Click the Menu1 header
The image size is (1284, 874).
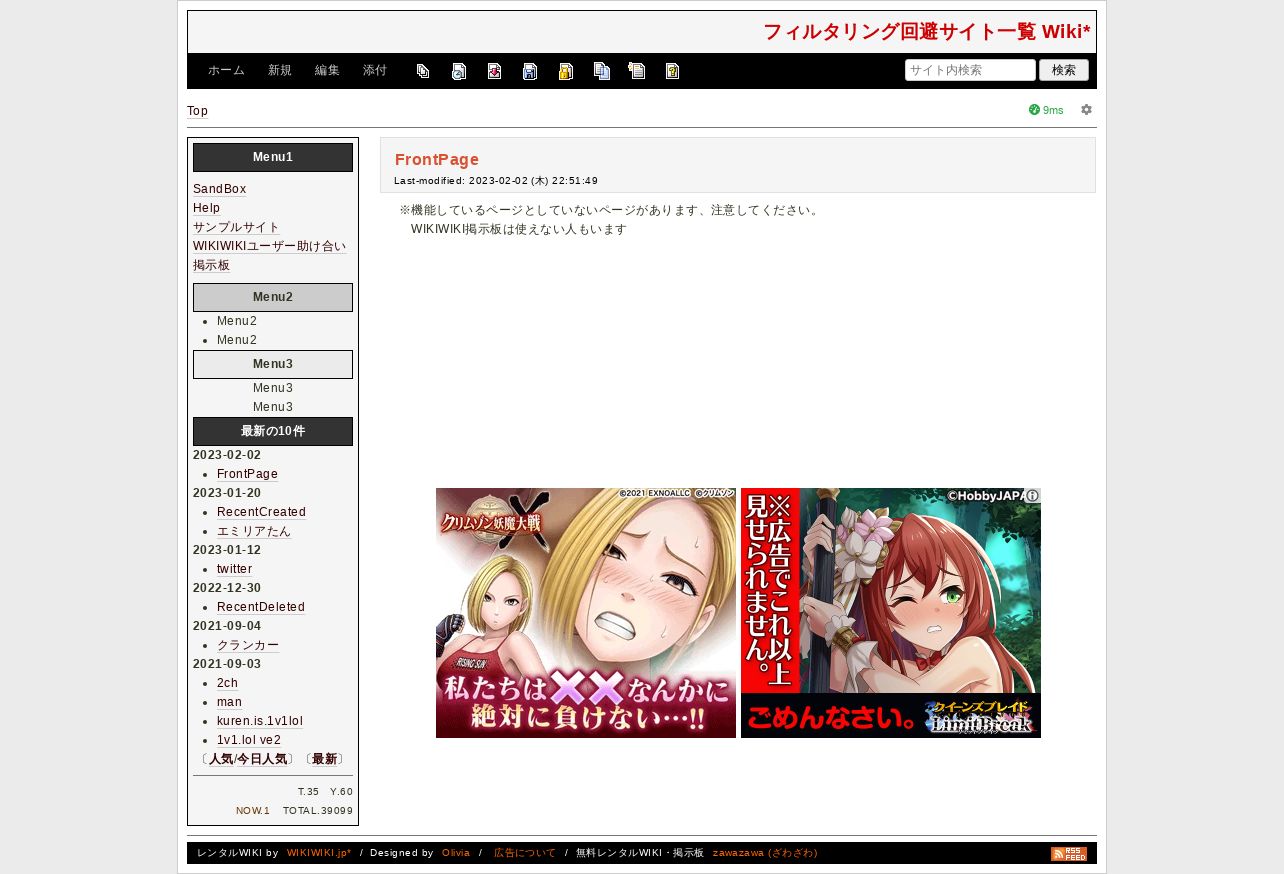pyautogui.click(x=273, y=157)
